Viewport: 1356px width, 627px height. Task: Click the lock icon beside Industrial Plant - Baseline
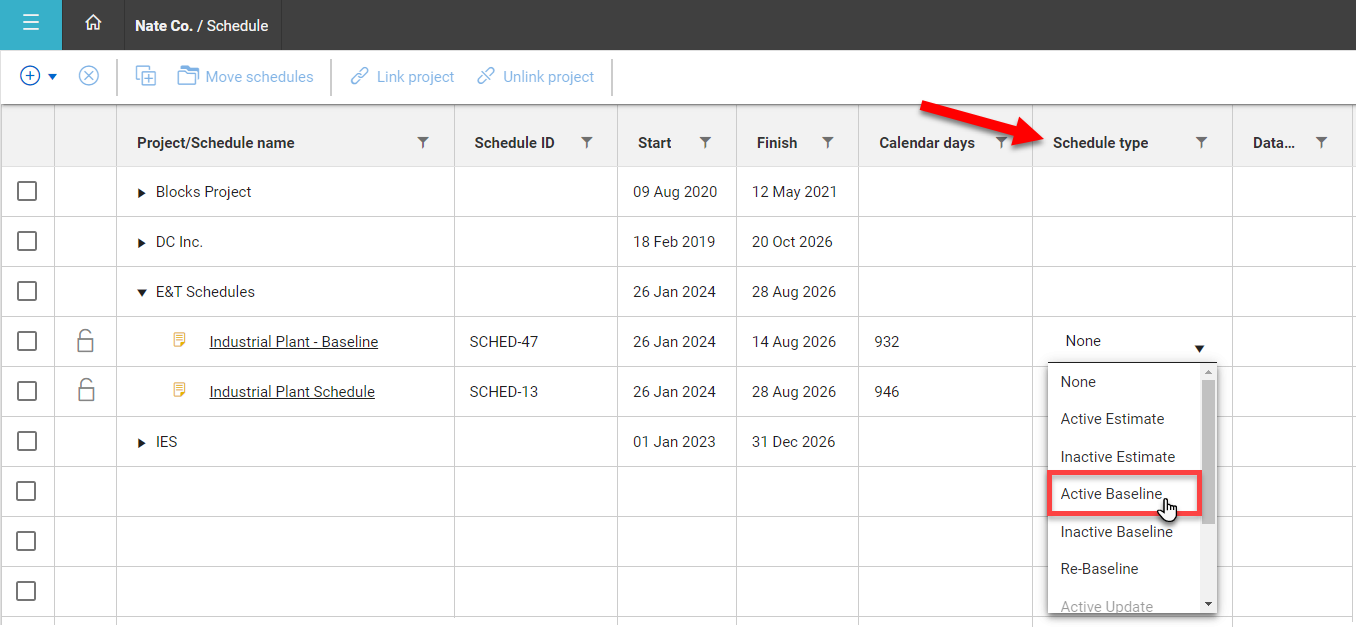tap(85, 341)
